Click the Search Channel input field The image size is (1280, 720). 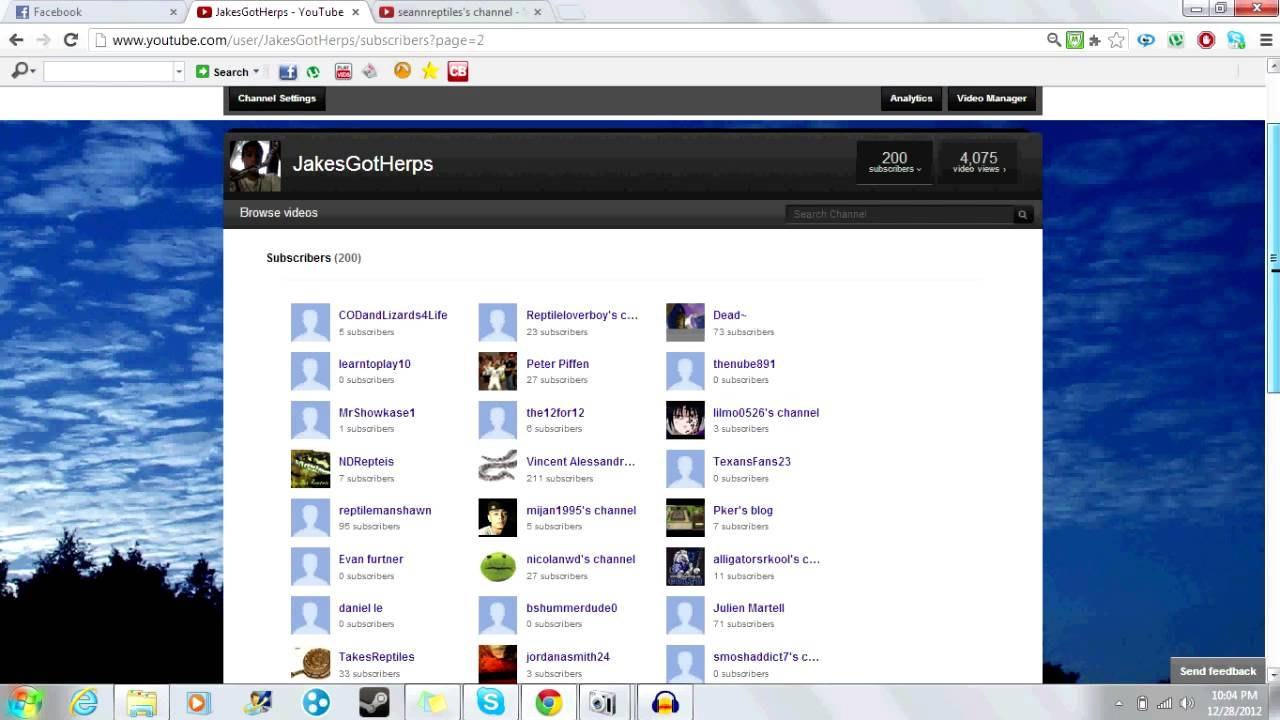pos(900,214)
